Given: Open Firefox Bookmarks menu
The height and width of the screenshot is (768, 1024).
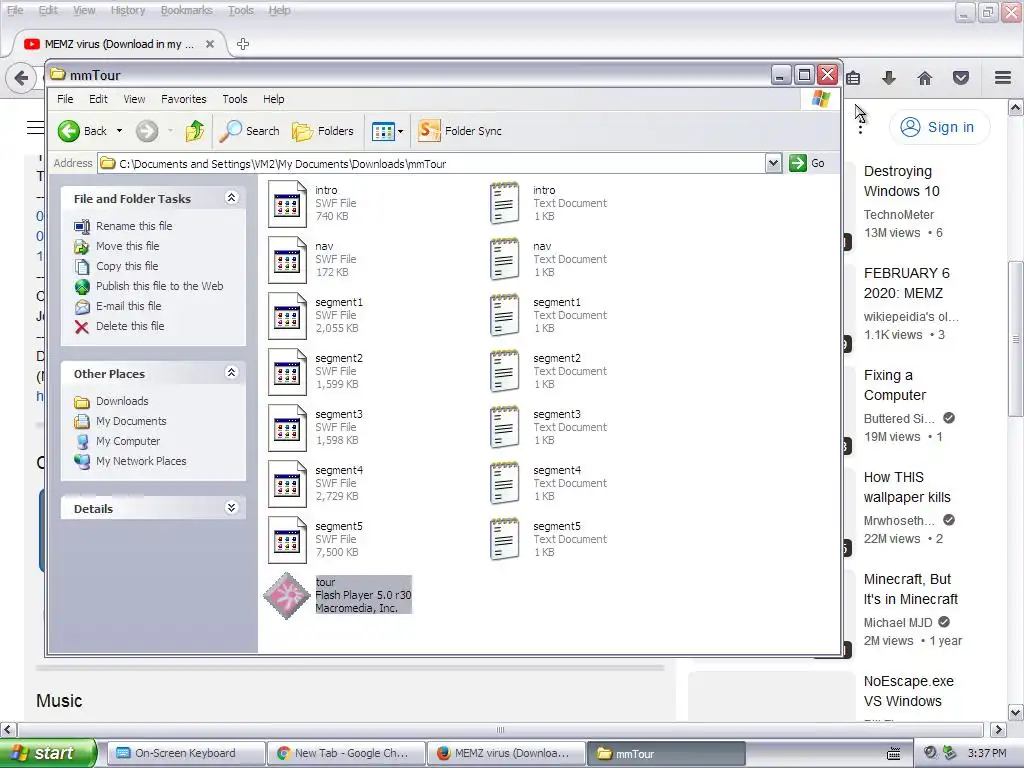Looking at the screenshot, I should tap(187, 10).
